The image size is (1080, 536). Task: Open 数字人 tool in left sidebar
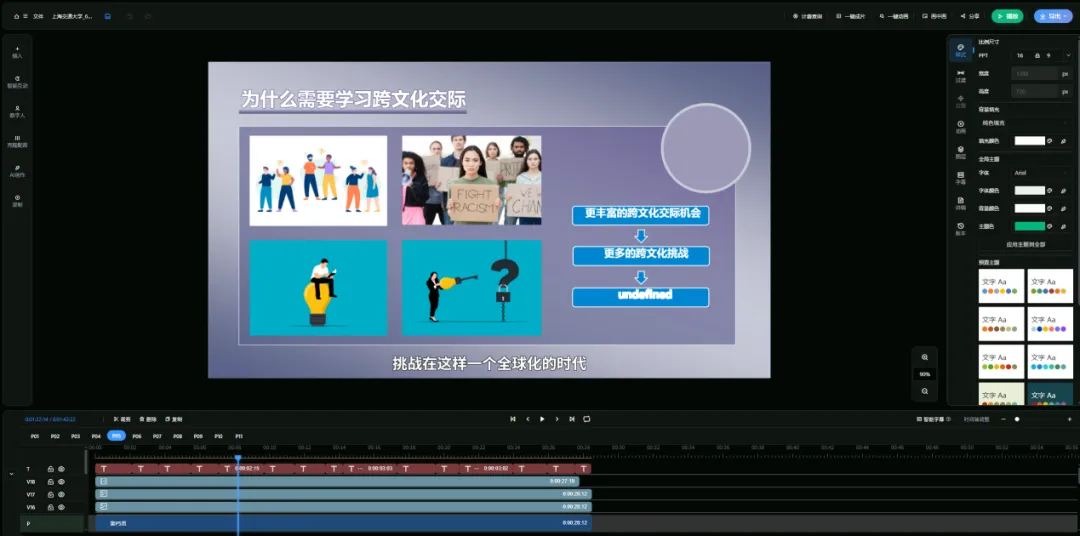pos(17,112)
